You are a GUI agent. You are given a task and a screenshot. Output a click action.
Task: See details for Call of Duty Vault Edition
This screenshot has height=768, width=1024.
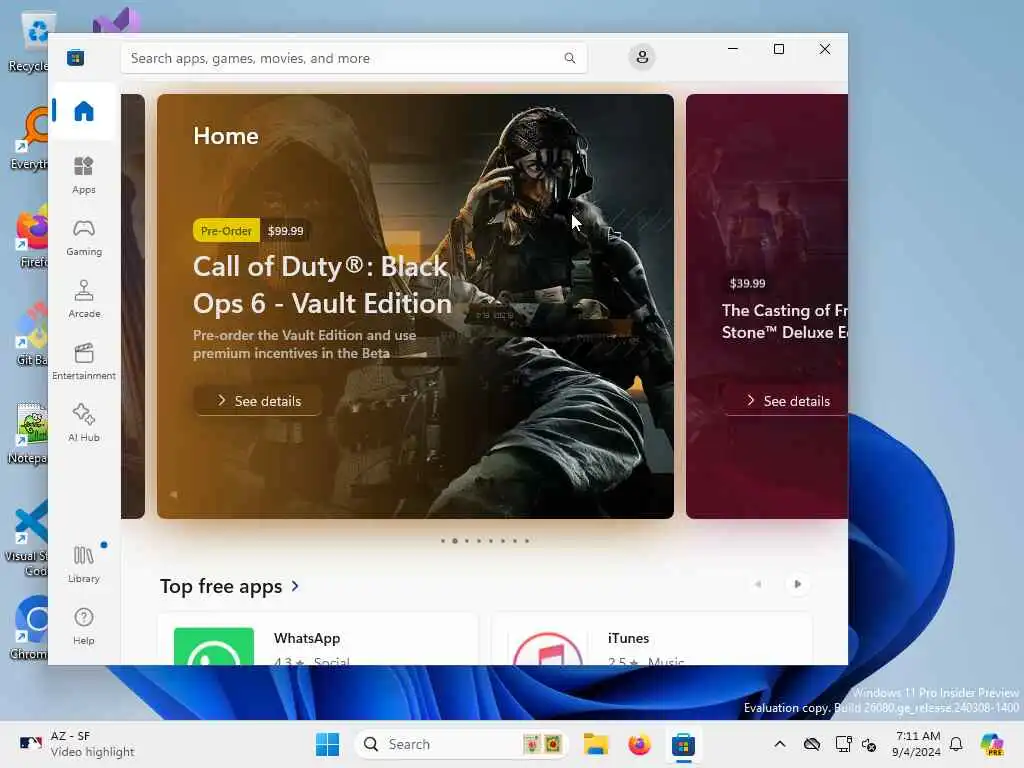coord(259,401)
